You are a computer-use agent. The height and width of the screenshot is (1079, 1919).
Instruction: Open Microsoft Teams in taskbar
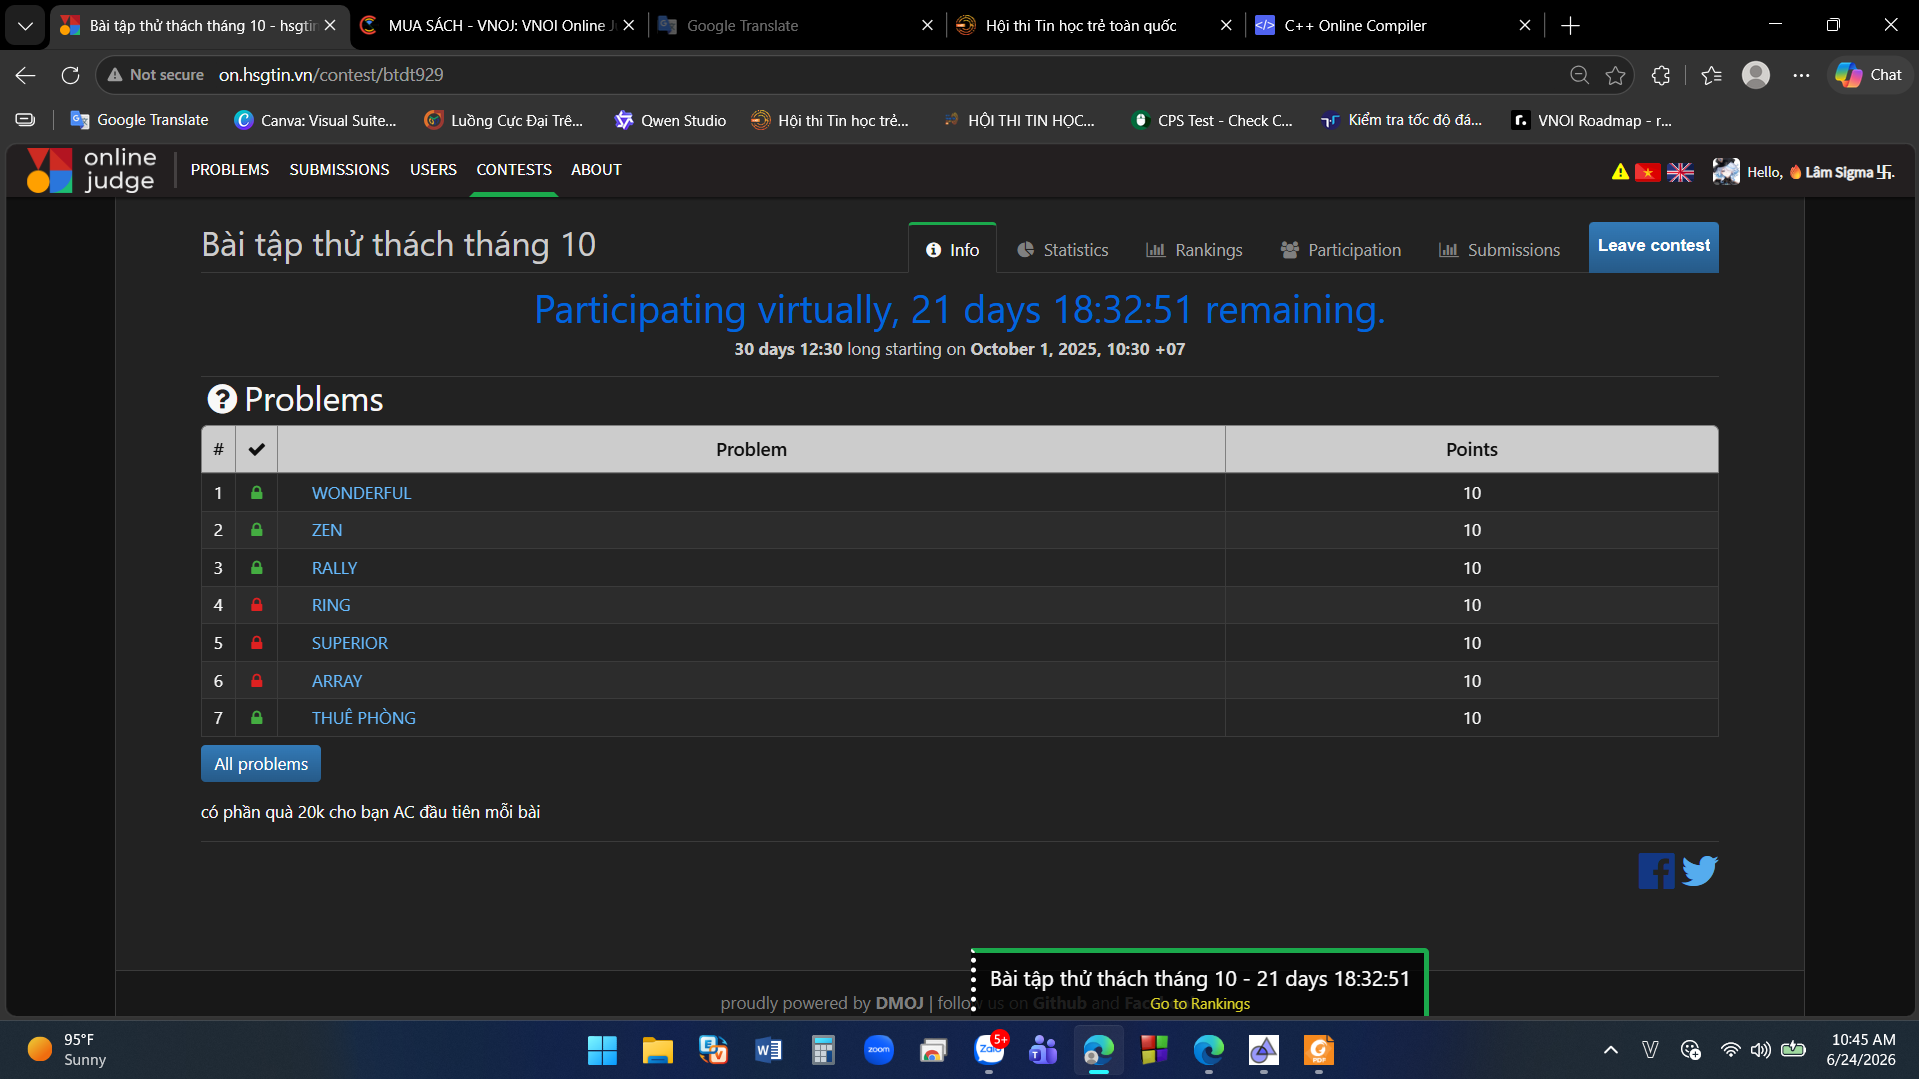pyautogui.click(x=1043, y=1050)
